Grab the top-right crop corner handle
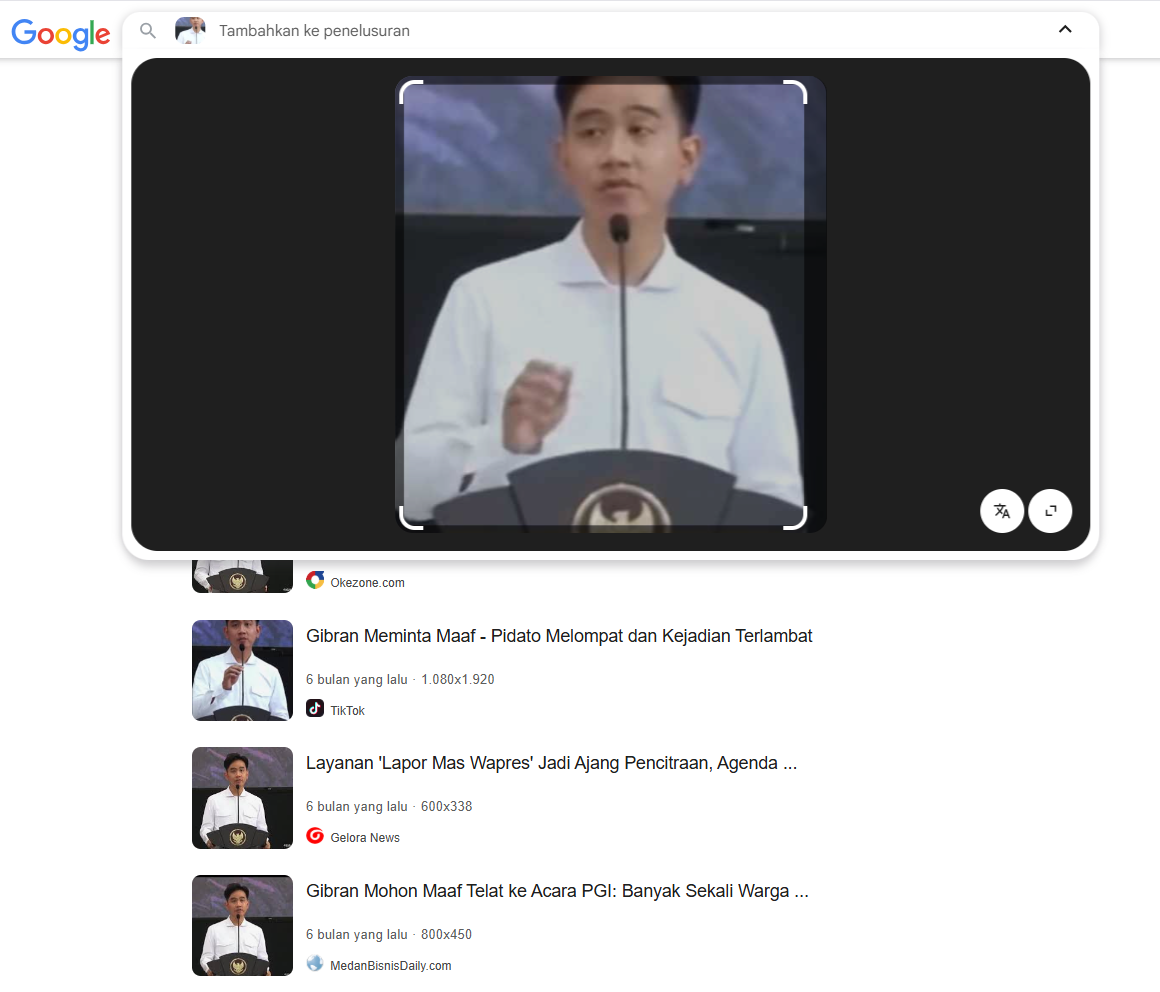 tap(797, 90)
